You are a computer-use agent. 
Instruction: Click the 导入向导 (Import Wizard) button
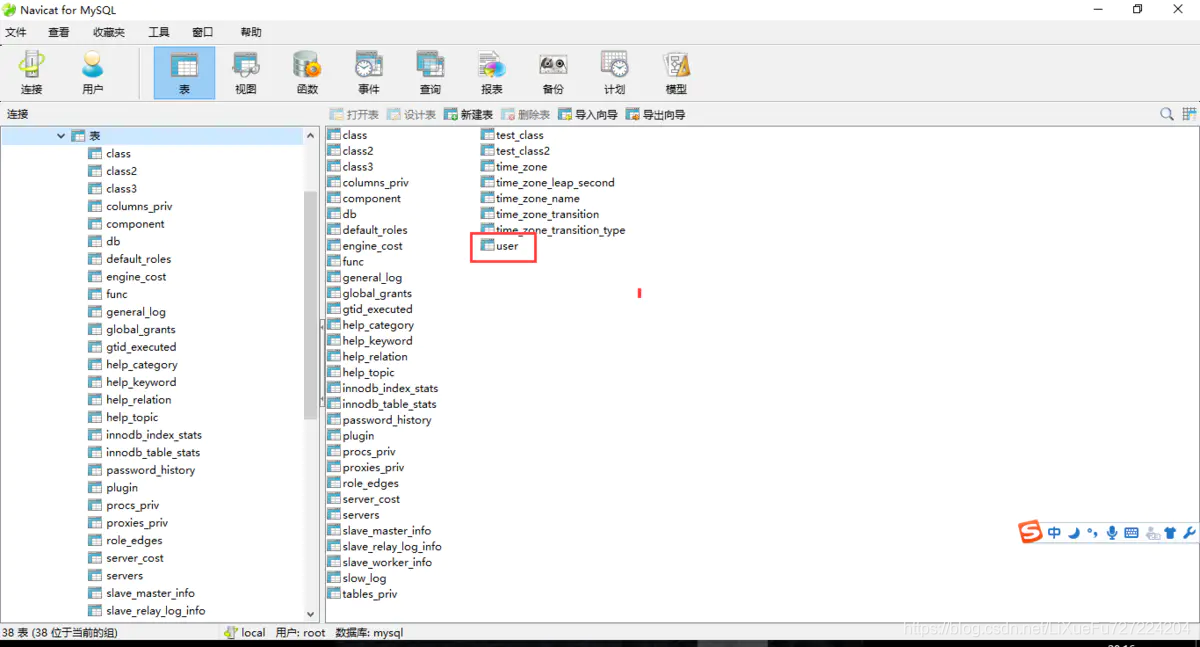pyautogui.click(x=588, y=114)
